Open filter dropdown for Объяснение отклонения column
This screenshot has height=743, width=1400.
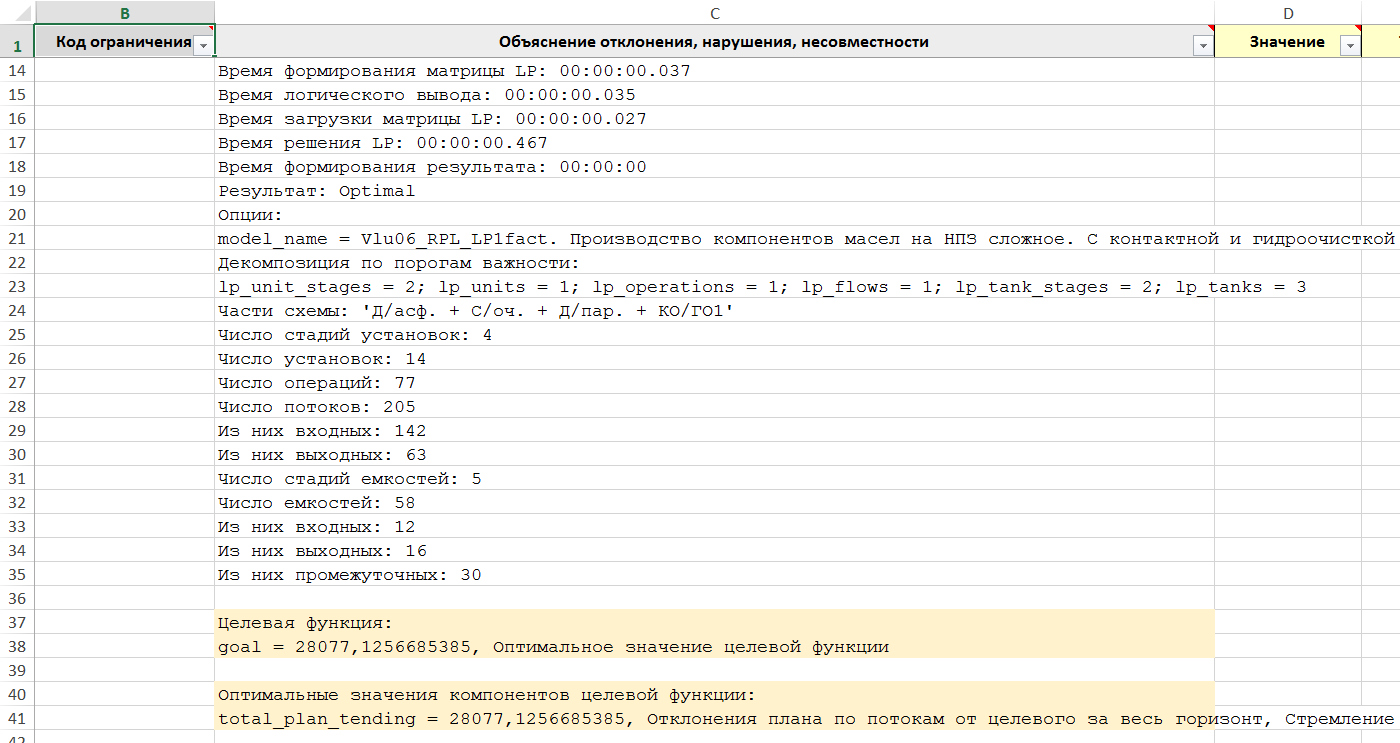coord(1202,46)
